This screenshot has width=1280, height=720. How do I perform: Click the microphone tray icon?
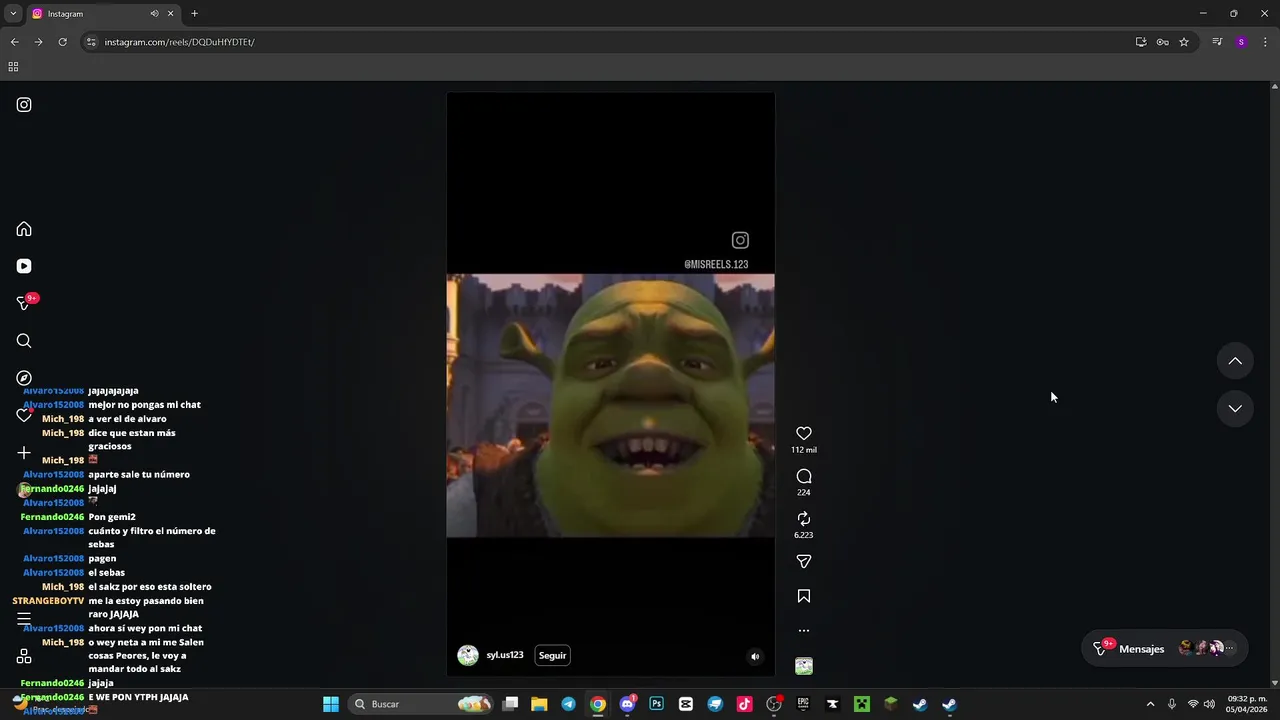click(1172, 704)
